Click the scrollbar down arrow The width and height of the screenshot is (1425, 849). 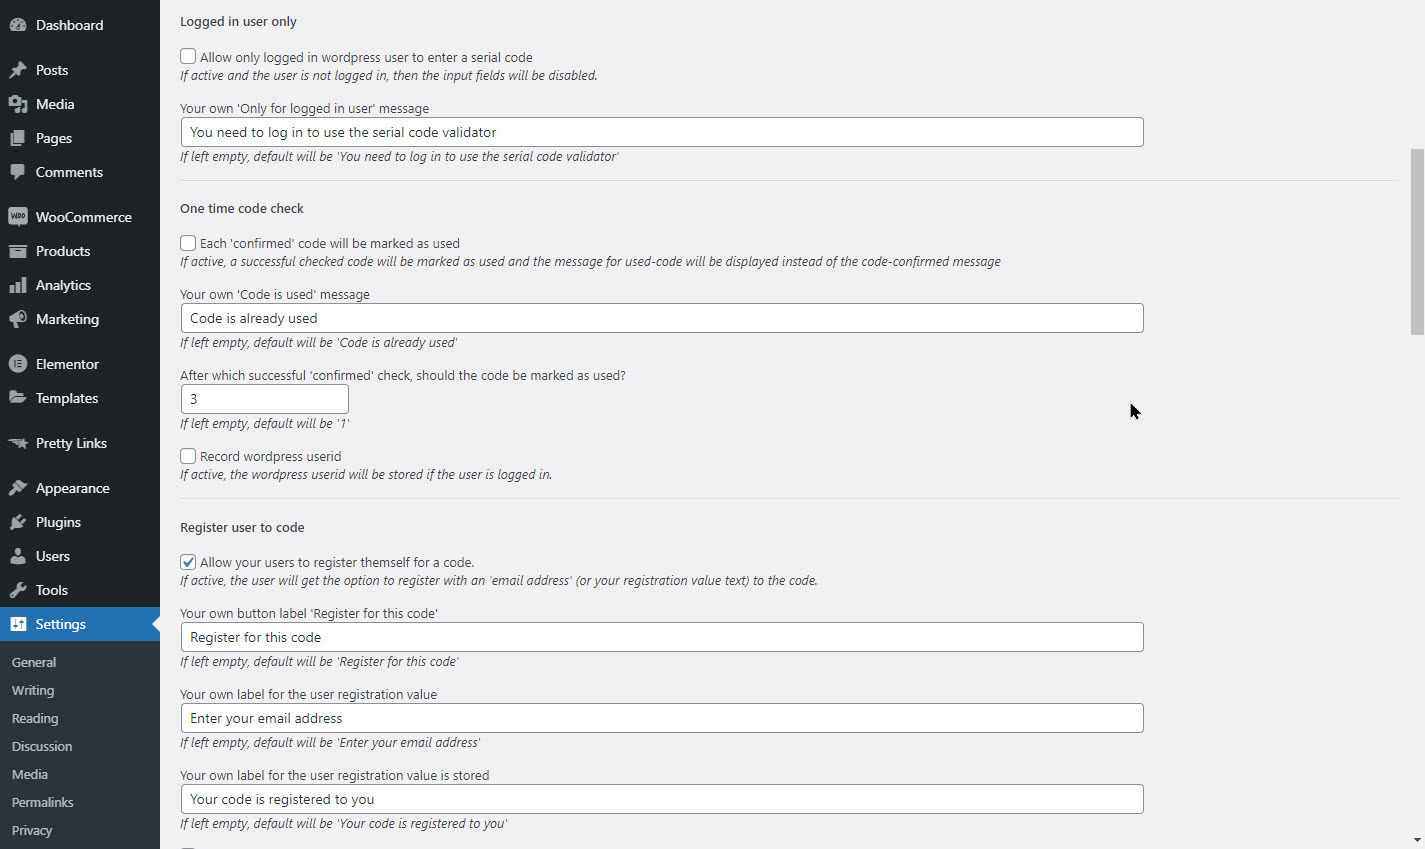pos(1417,841)
